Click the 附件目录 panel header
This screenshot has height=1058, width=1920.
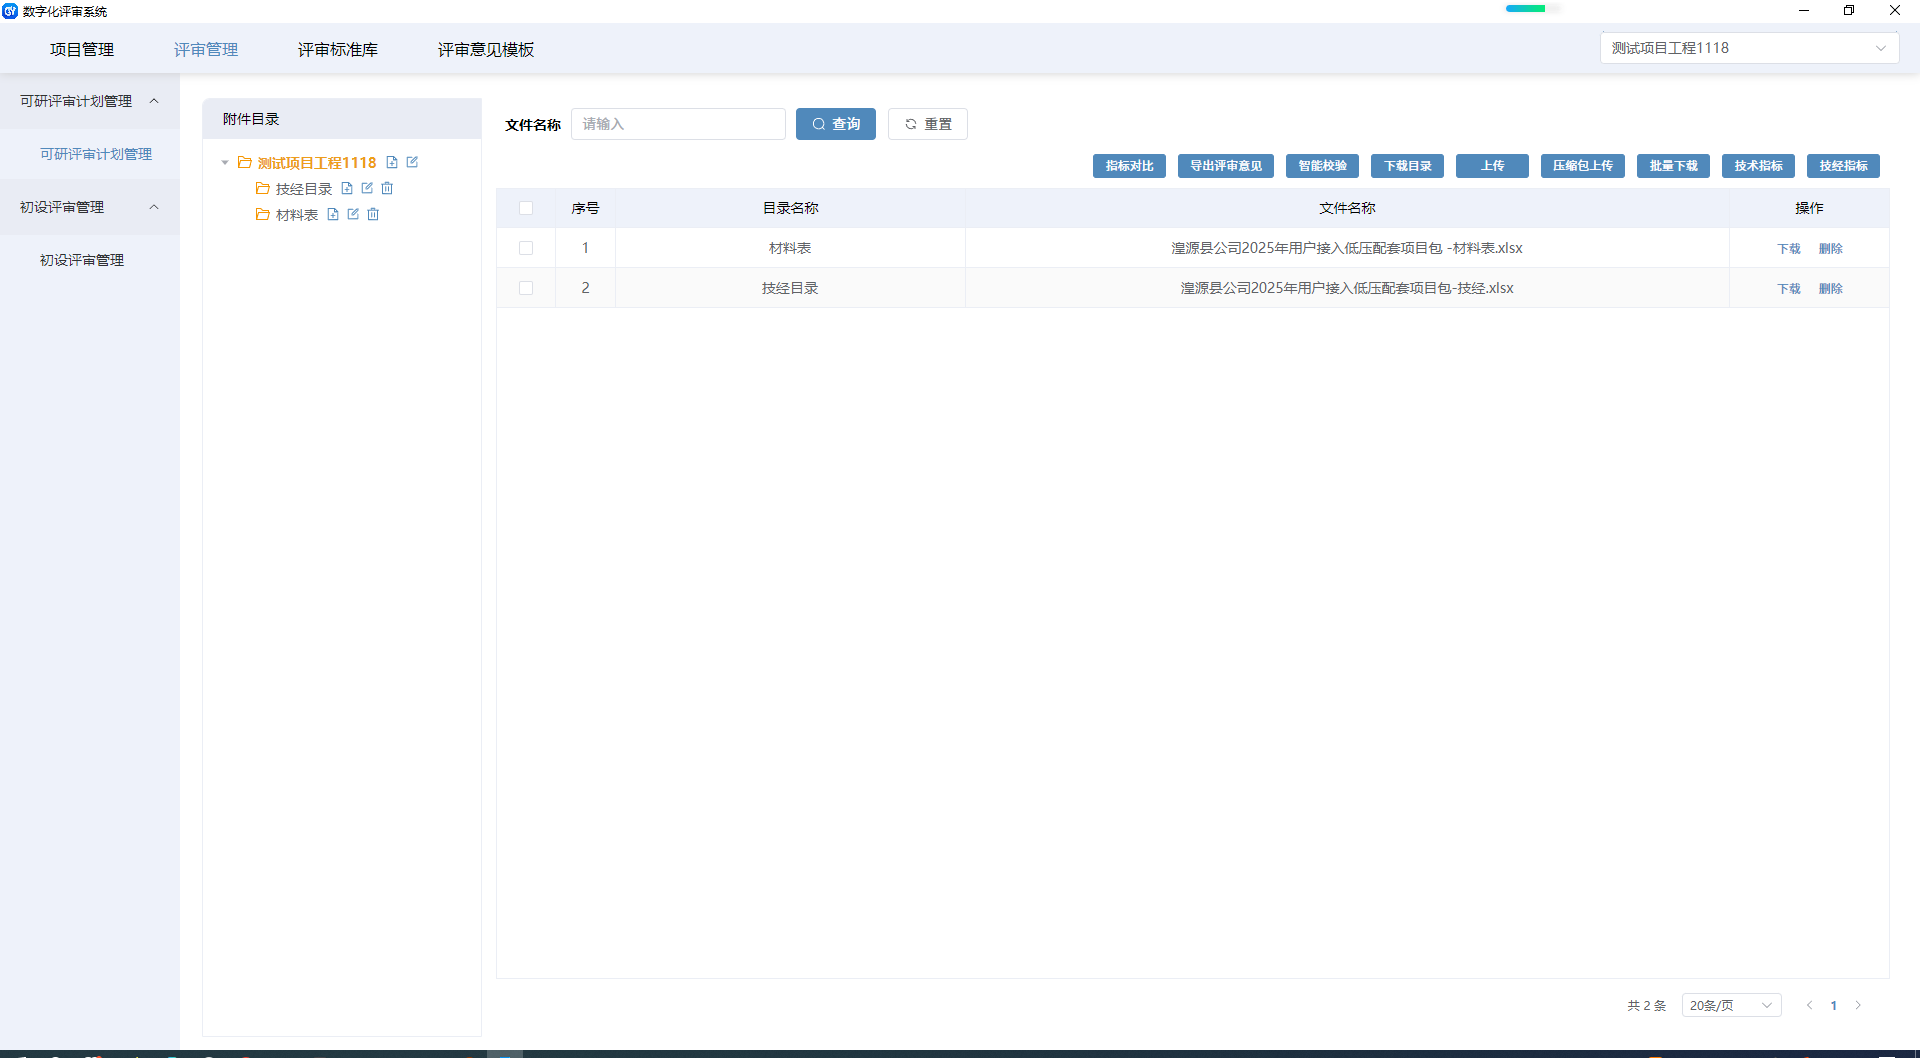tap(342, 118)
